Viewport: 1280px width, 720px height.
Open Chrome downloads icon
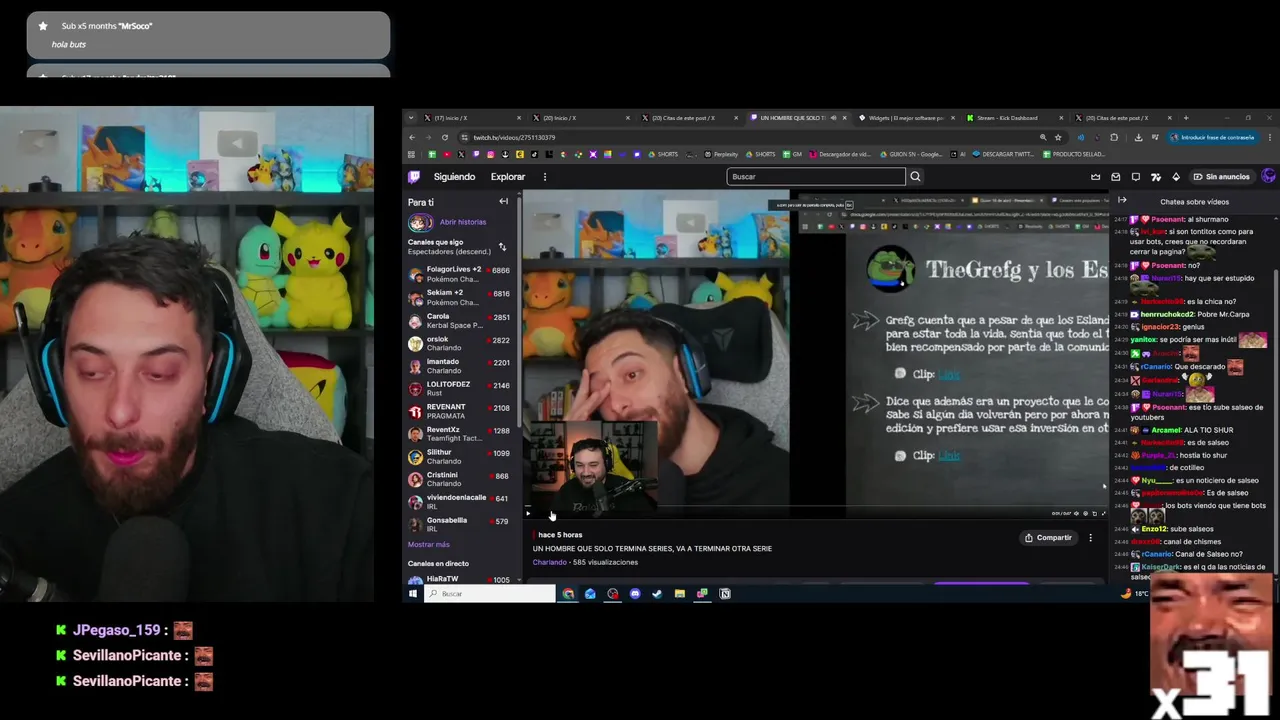tap(1139, 137)
